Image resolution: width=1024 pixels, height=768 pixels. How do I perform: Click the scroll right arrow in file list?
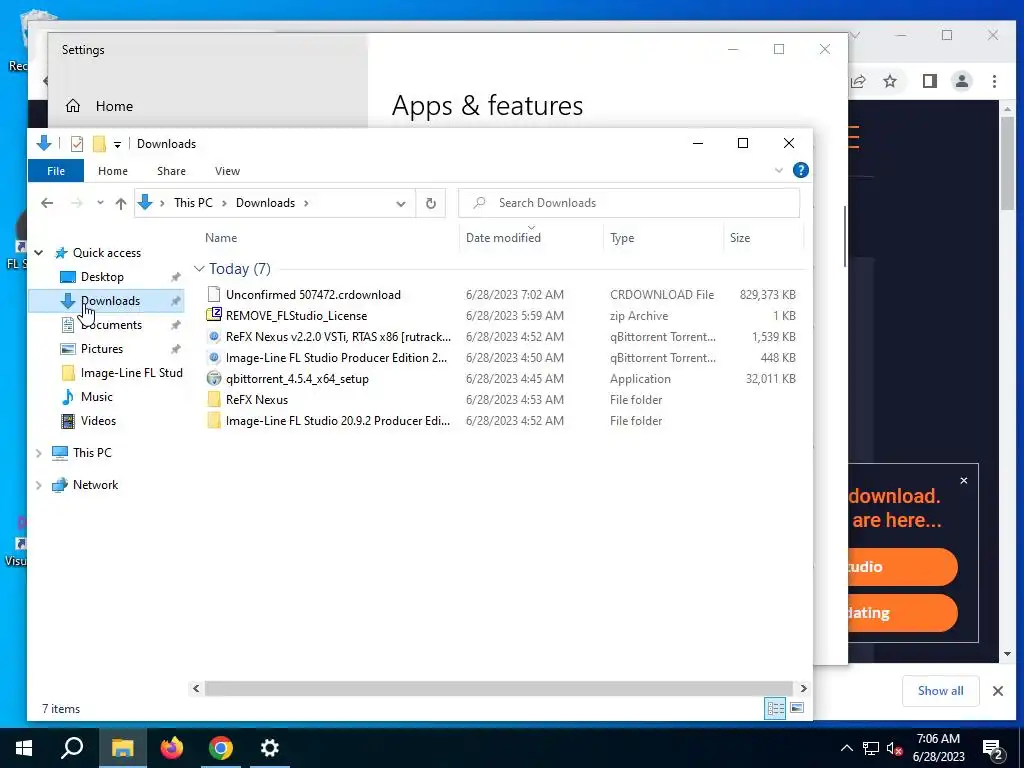[803, 688]
